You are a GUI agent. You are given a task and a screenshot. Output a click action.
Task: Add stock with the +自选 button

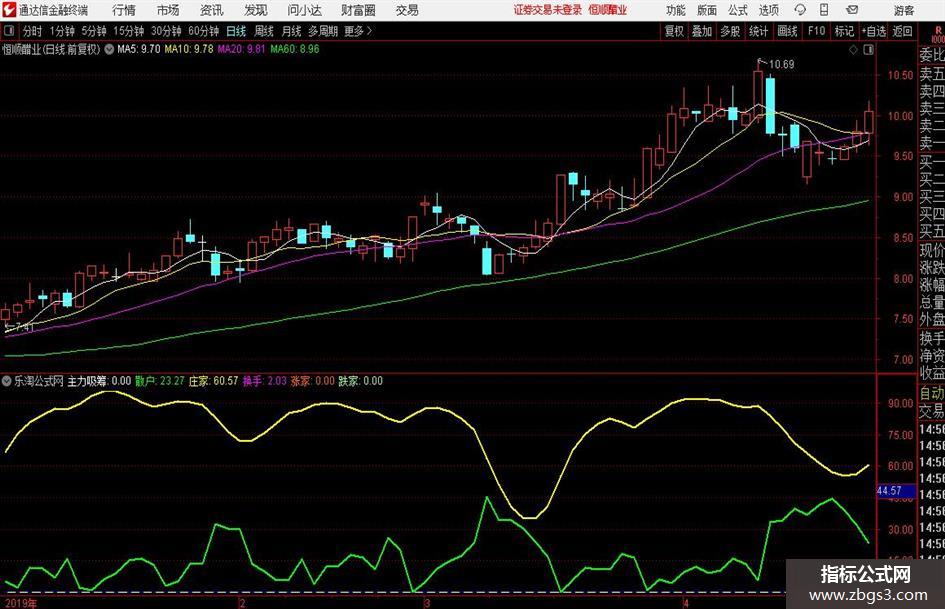[874, 31]
